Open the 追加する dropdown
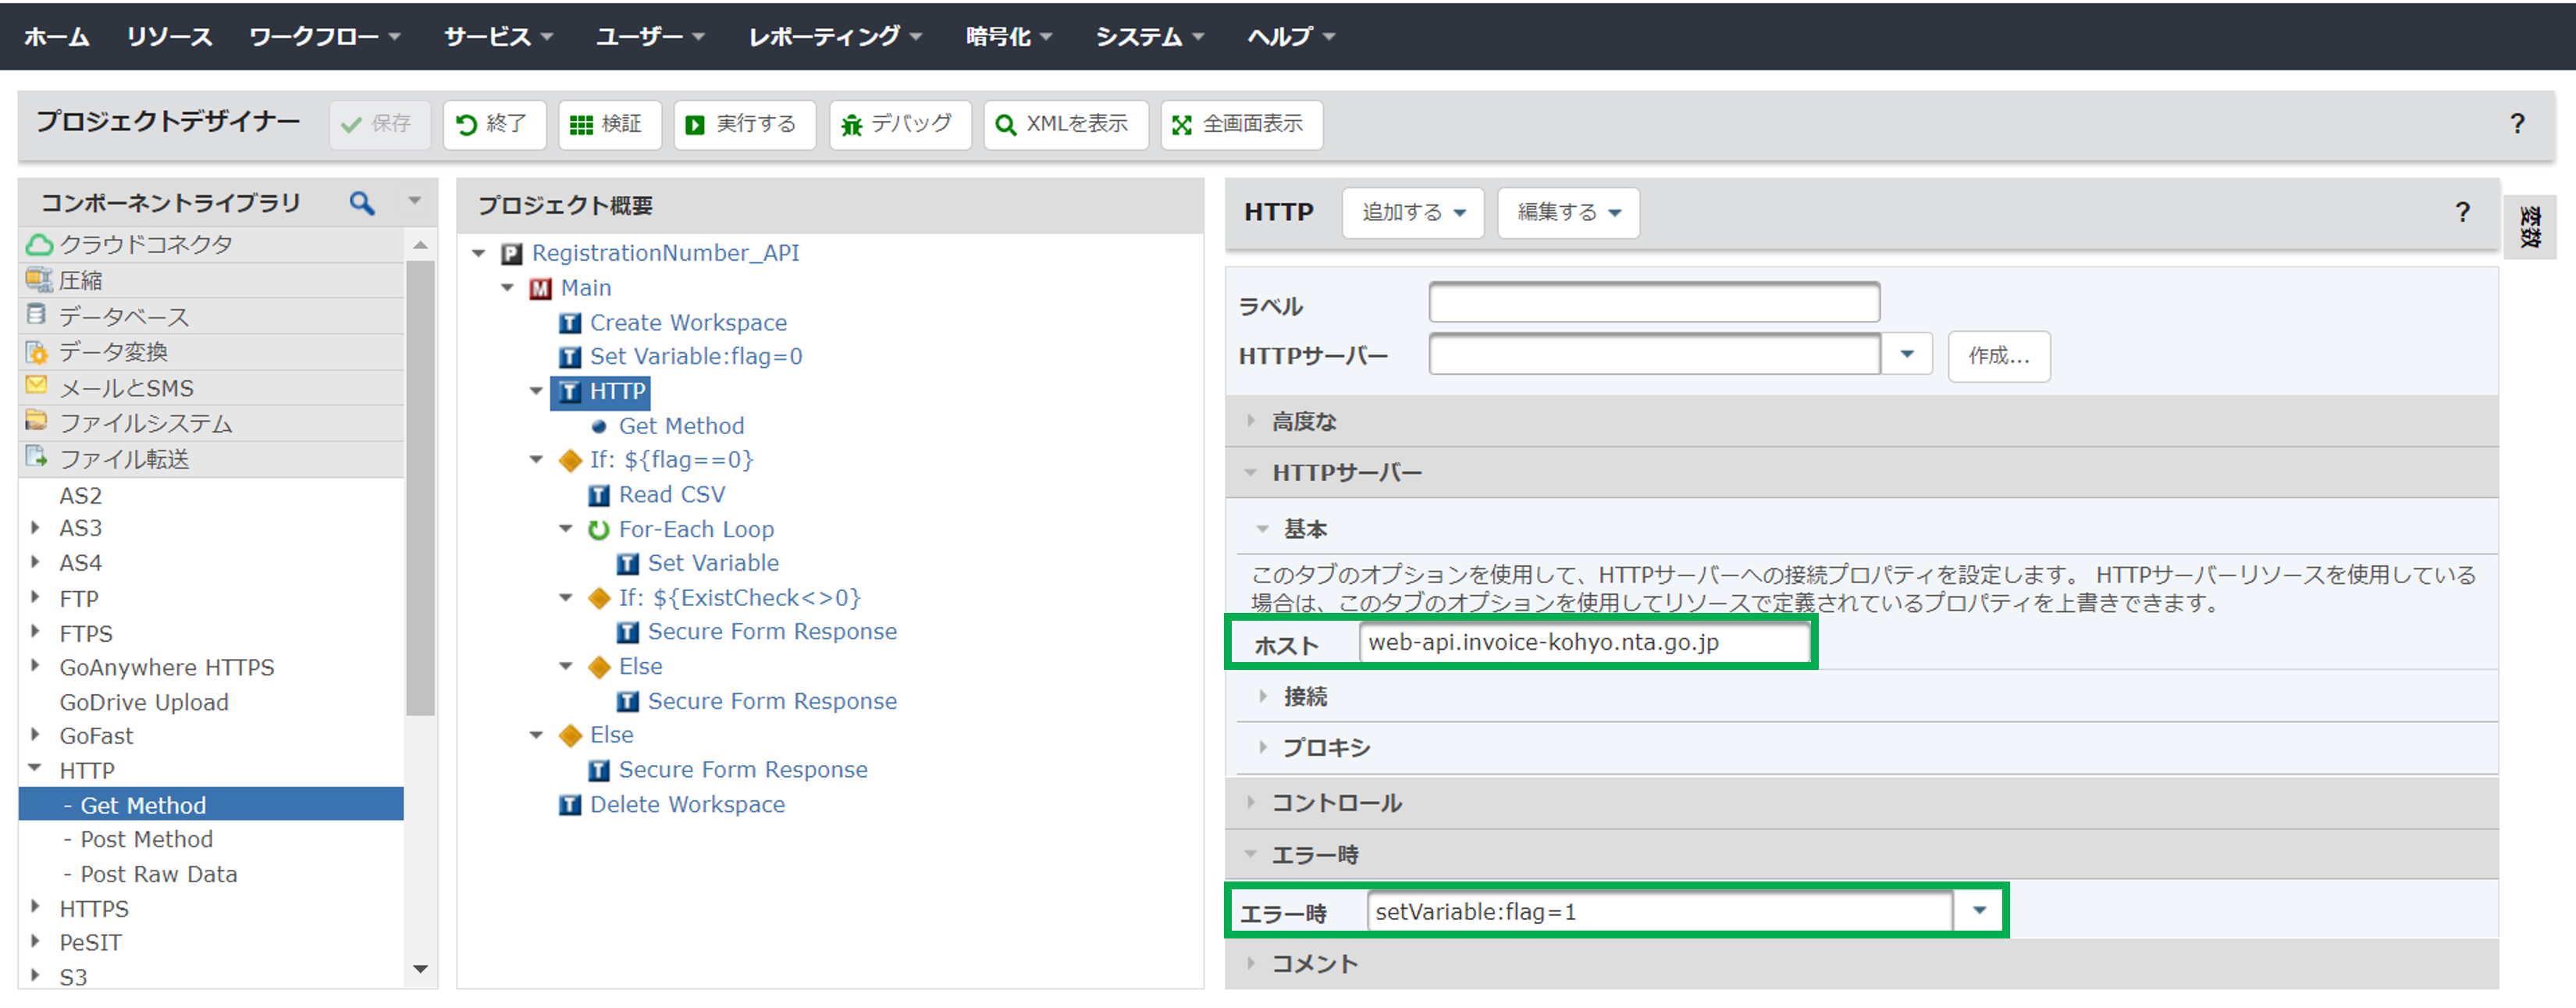The width and height of the screenshot is (2576, 1008). coord(1412,213)
